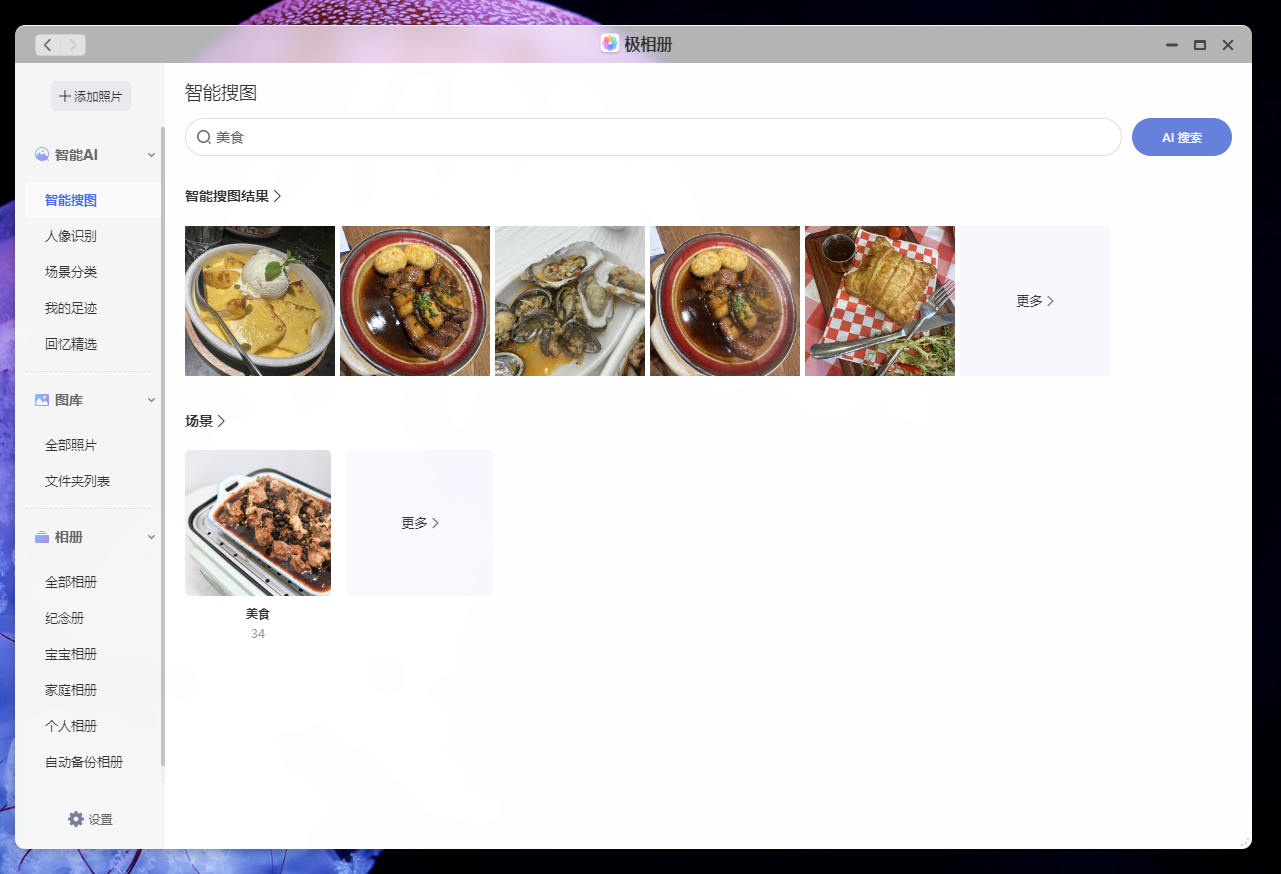Browse 全部照片 in the gallery

(x=70, y=444)
